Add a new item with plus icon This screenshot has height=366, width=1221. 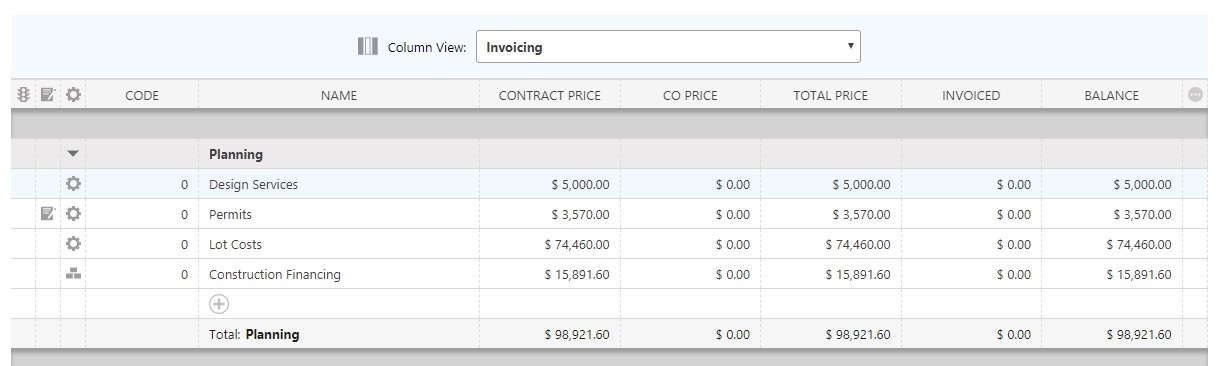pos(218,304)
